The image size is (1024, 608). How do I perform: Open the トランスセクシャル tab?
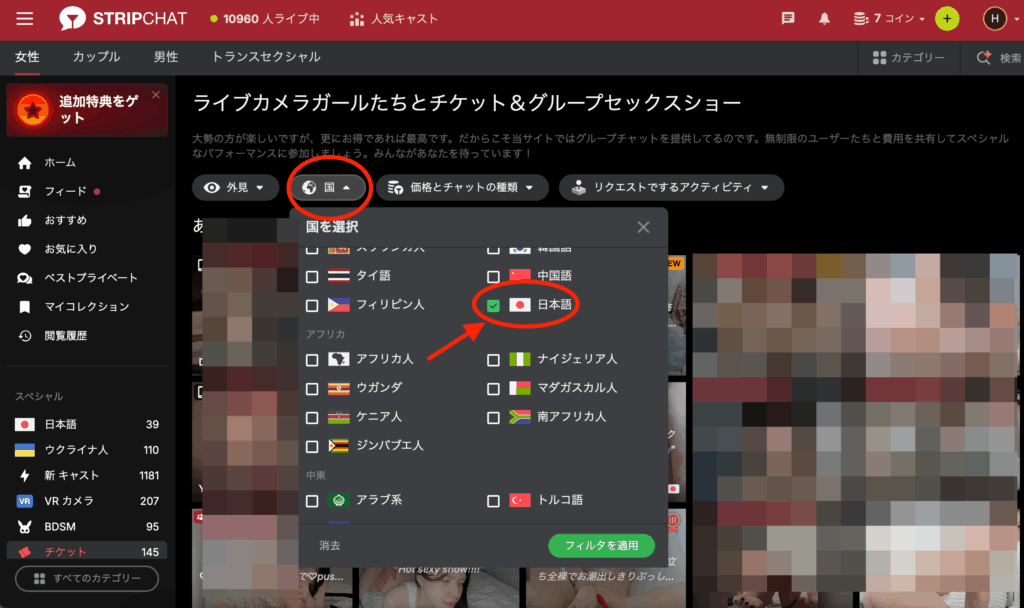[264, 57]
